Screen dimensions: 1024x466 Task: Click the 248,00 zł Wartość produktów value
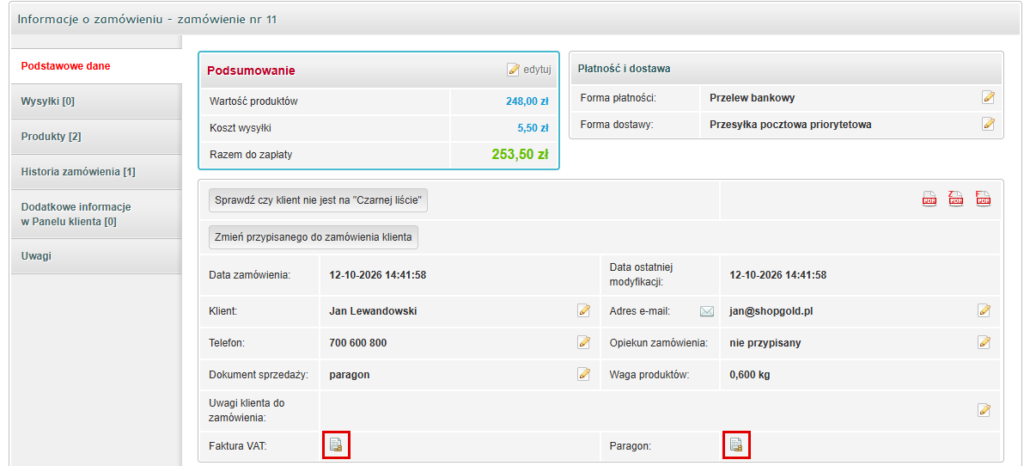tap(526, 101)
